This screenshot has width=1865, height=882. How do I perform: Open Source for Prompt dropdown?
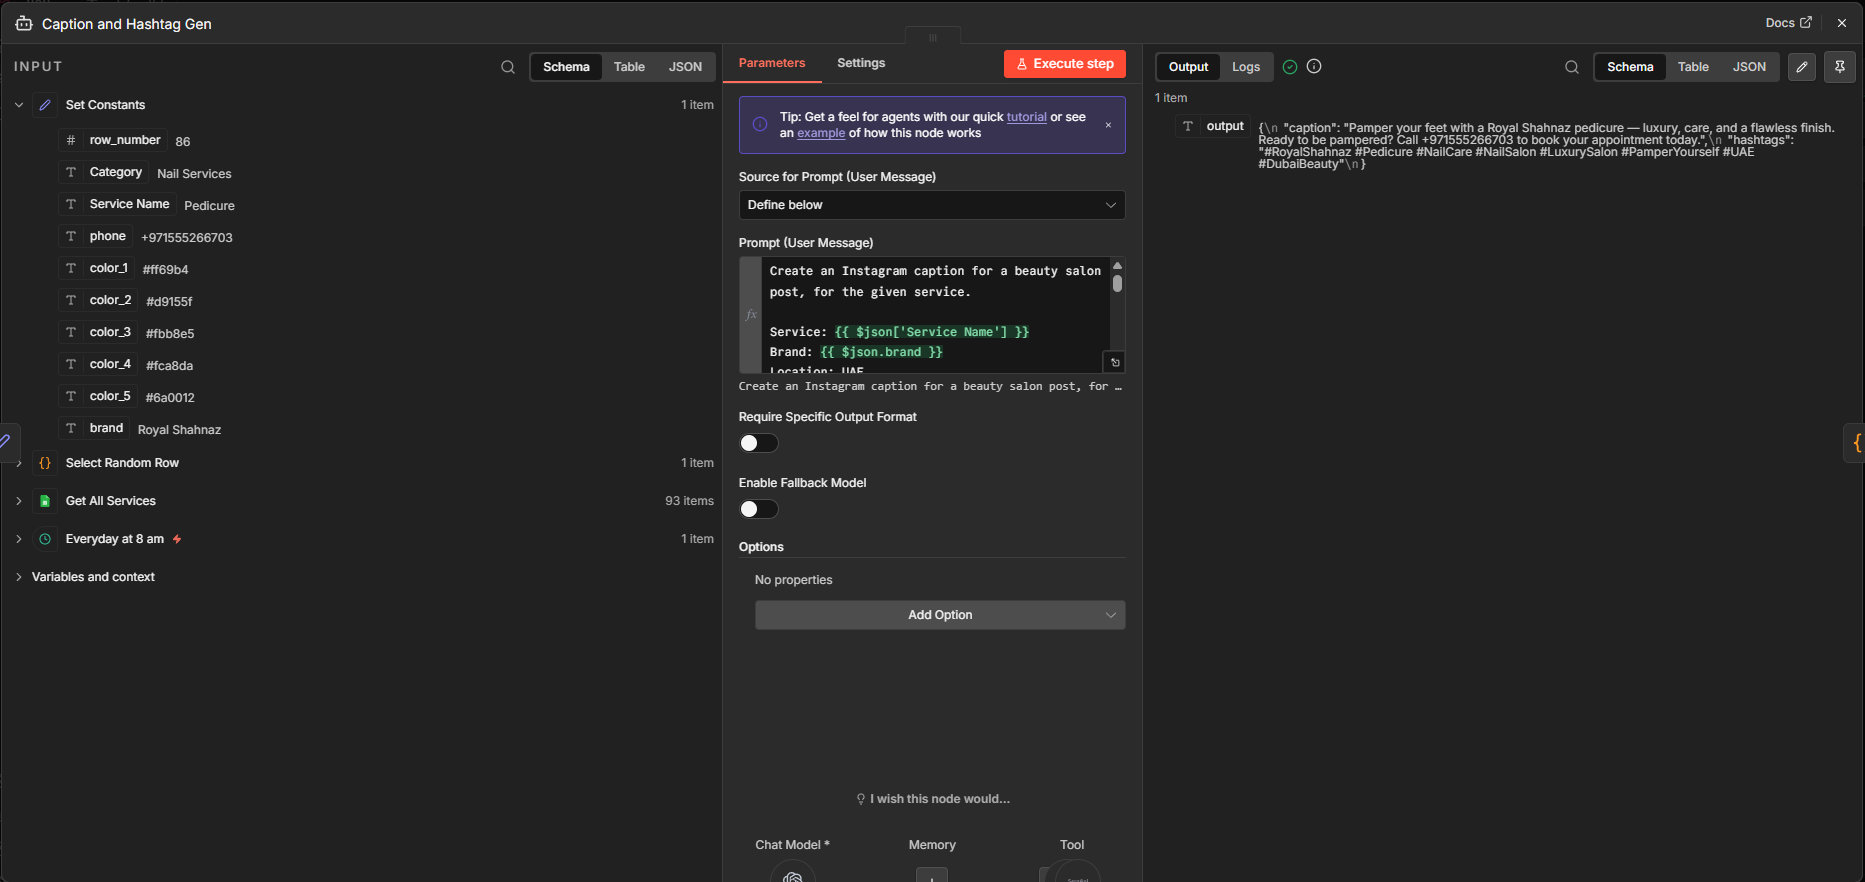coord(931,205)
